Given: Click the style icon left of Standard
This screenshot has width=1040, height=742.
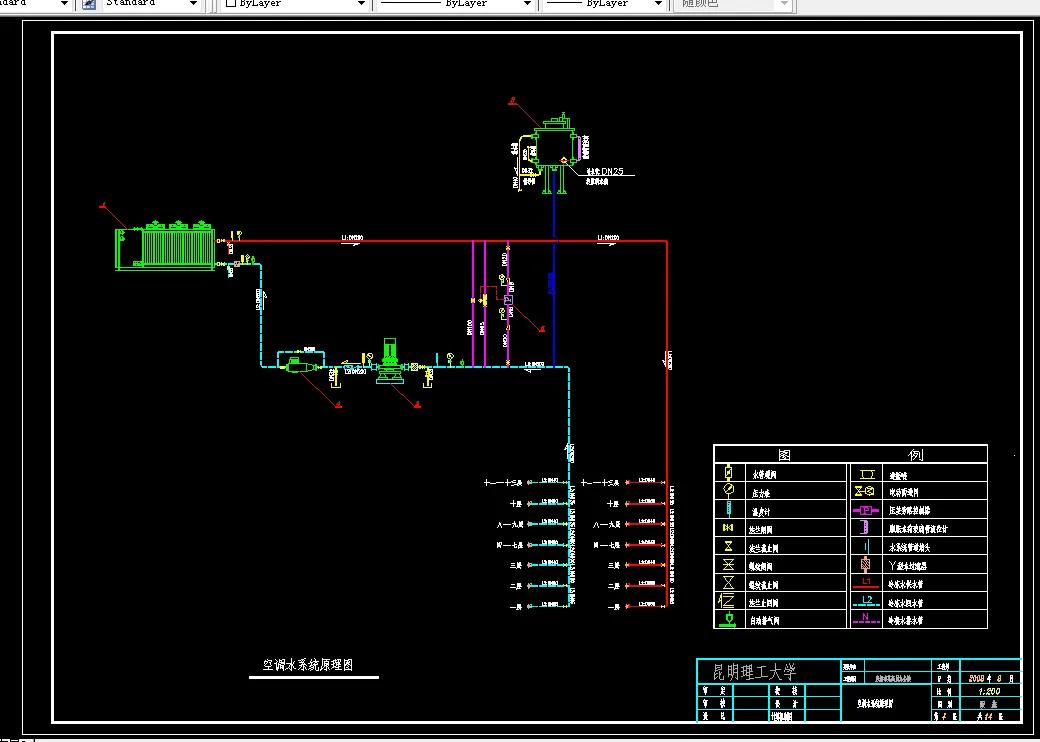Looking at the screenshot, I should coord(89,3).
